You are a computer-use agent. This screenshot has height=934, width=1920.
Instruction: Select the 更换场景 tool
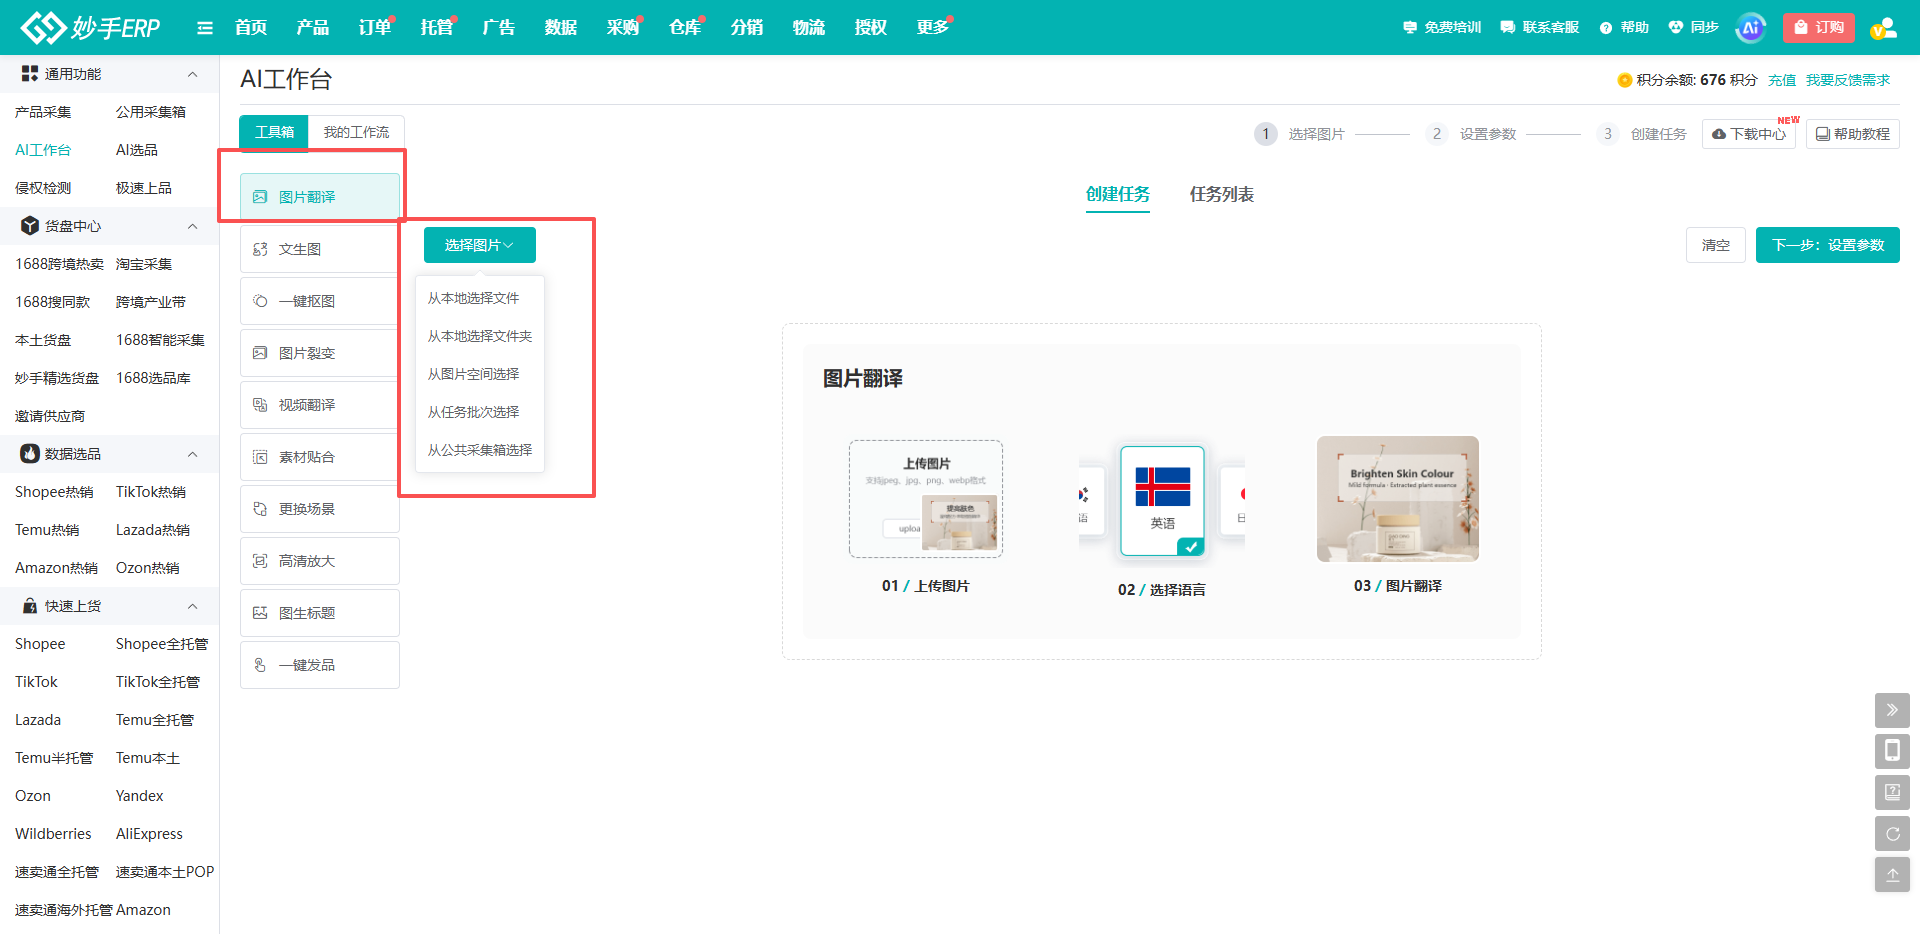tap(320, 509)
